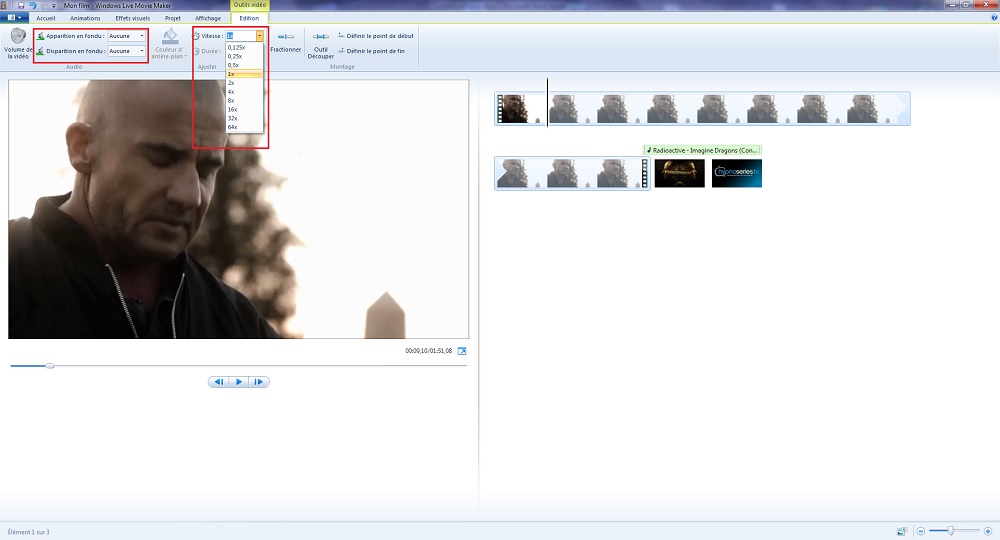Click the Disparition en fondu icon

(40, 51)
